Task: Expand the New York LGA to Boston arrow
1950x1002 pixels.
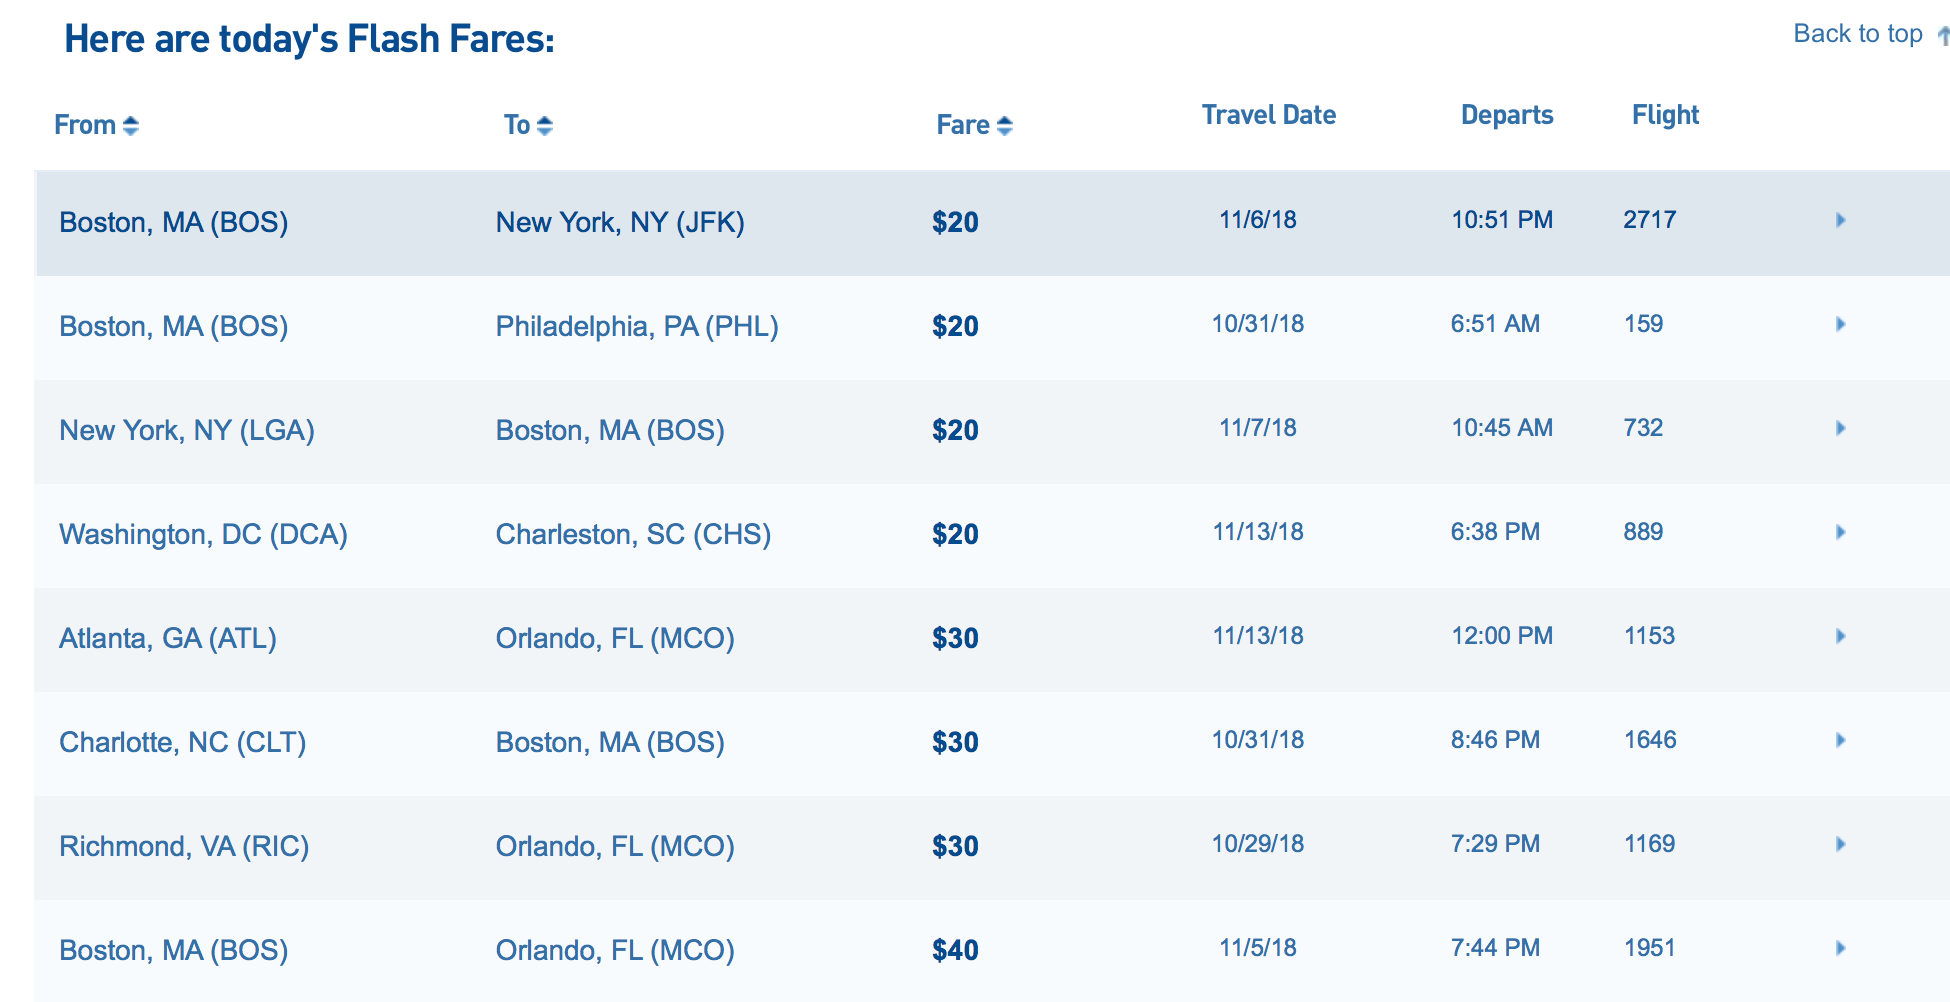Action: click(1840, 428)
